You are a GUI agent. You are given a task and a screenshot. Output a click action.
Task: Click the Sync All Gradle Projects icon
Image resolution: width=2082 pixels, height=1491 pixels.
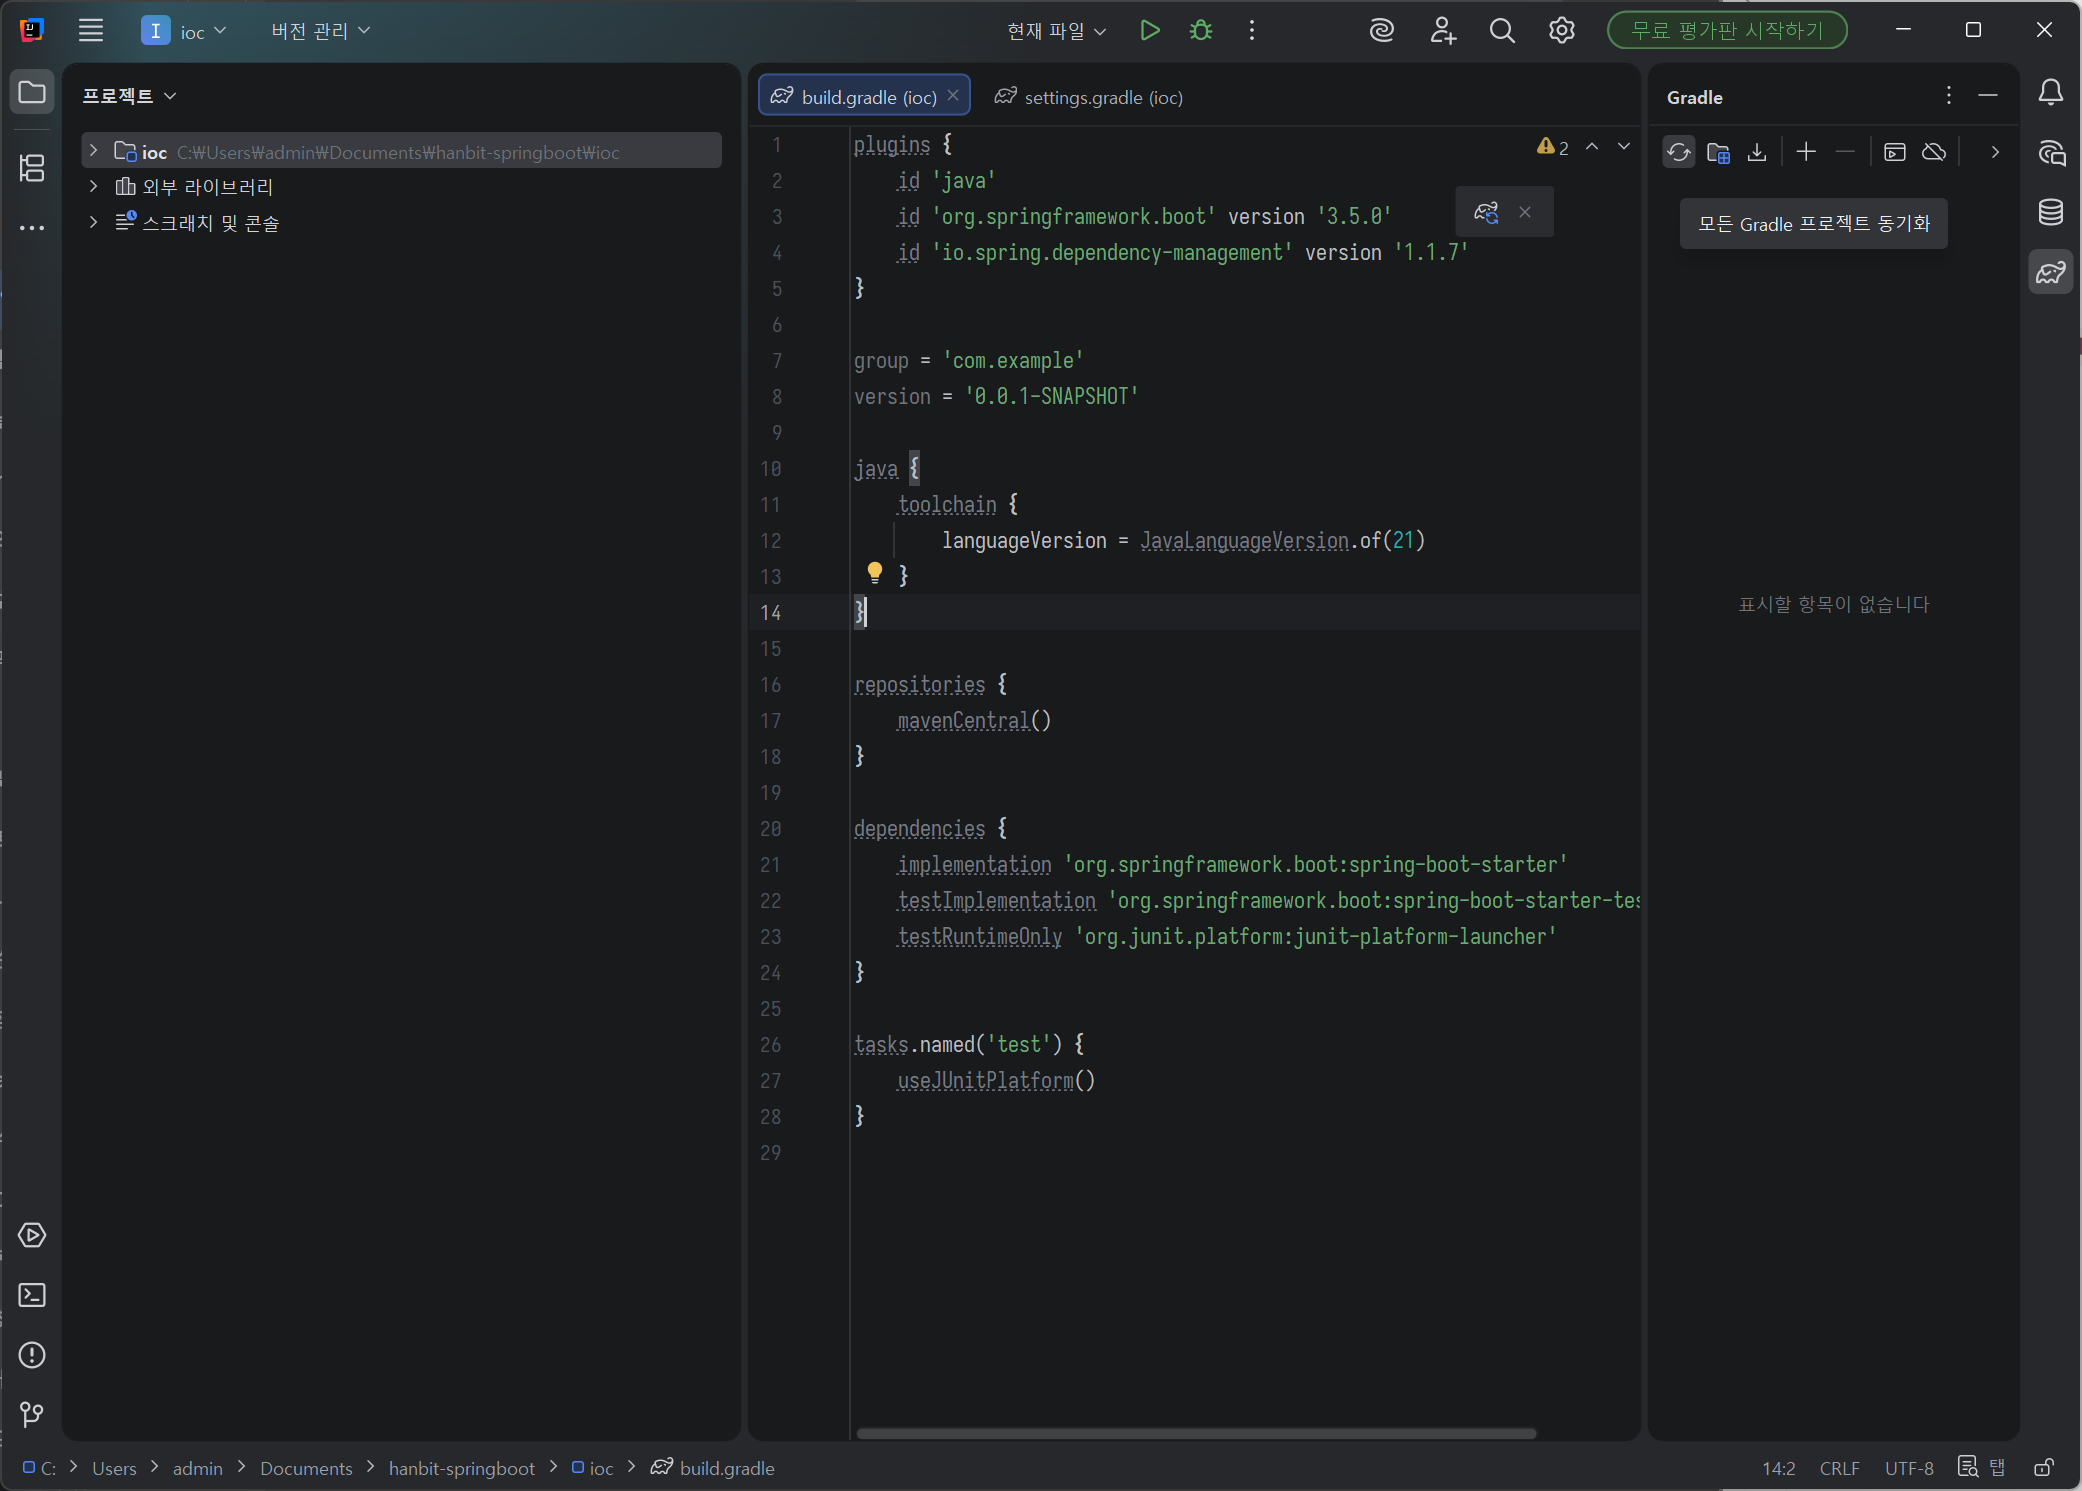pos(1679,152)
